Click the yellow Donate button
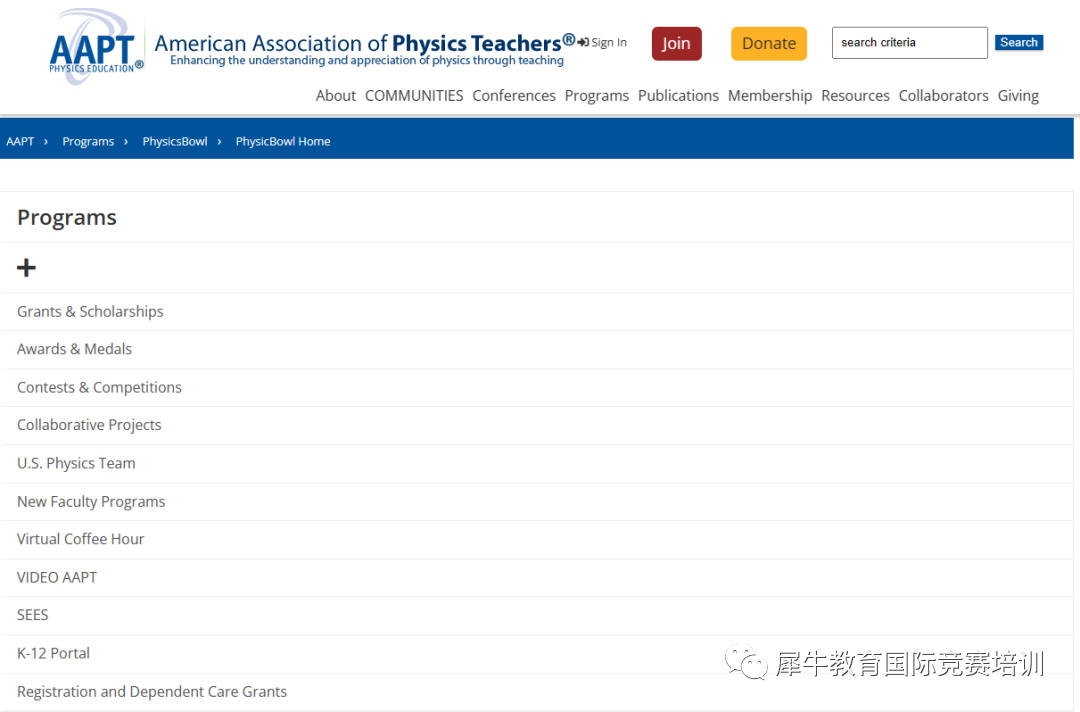Viewport: 1080px width, 712px height. pyautogui.click(x=769, y=43)
